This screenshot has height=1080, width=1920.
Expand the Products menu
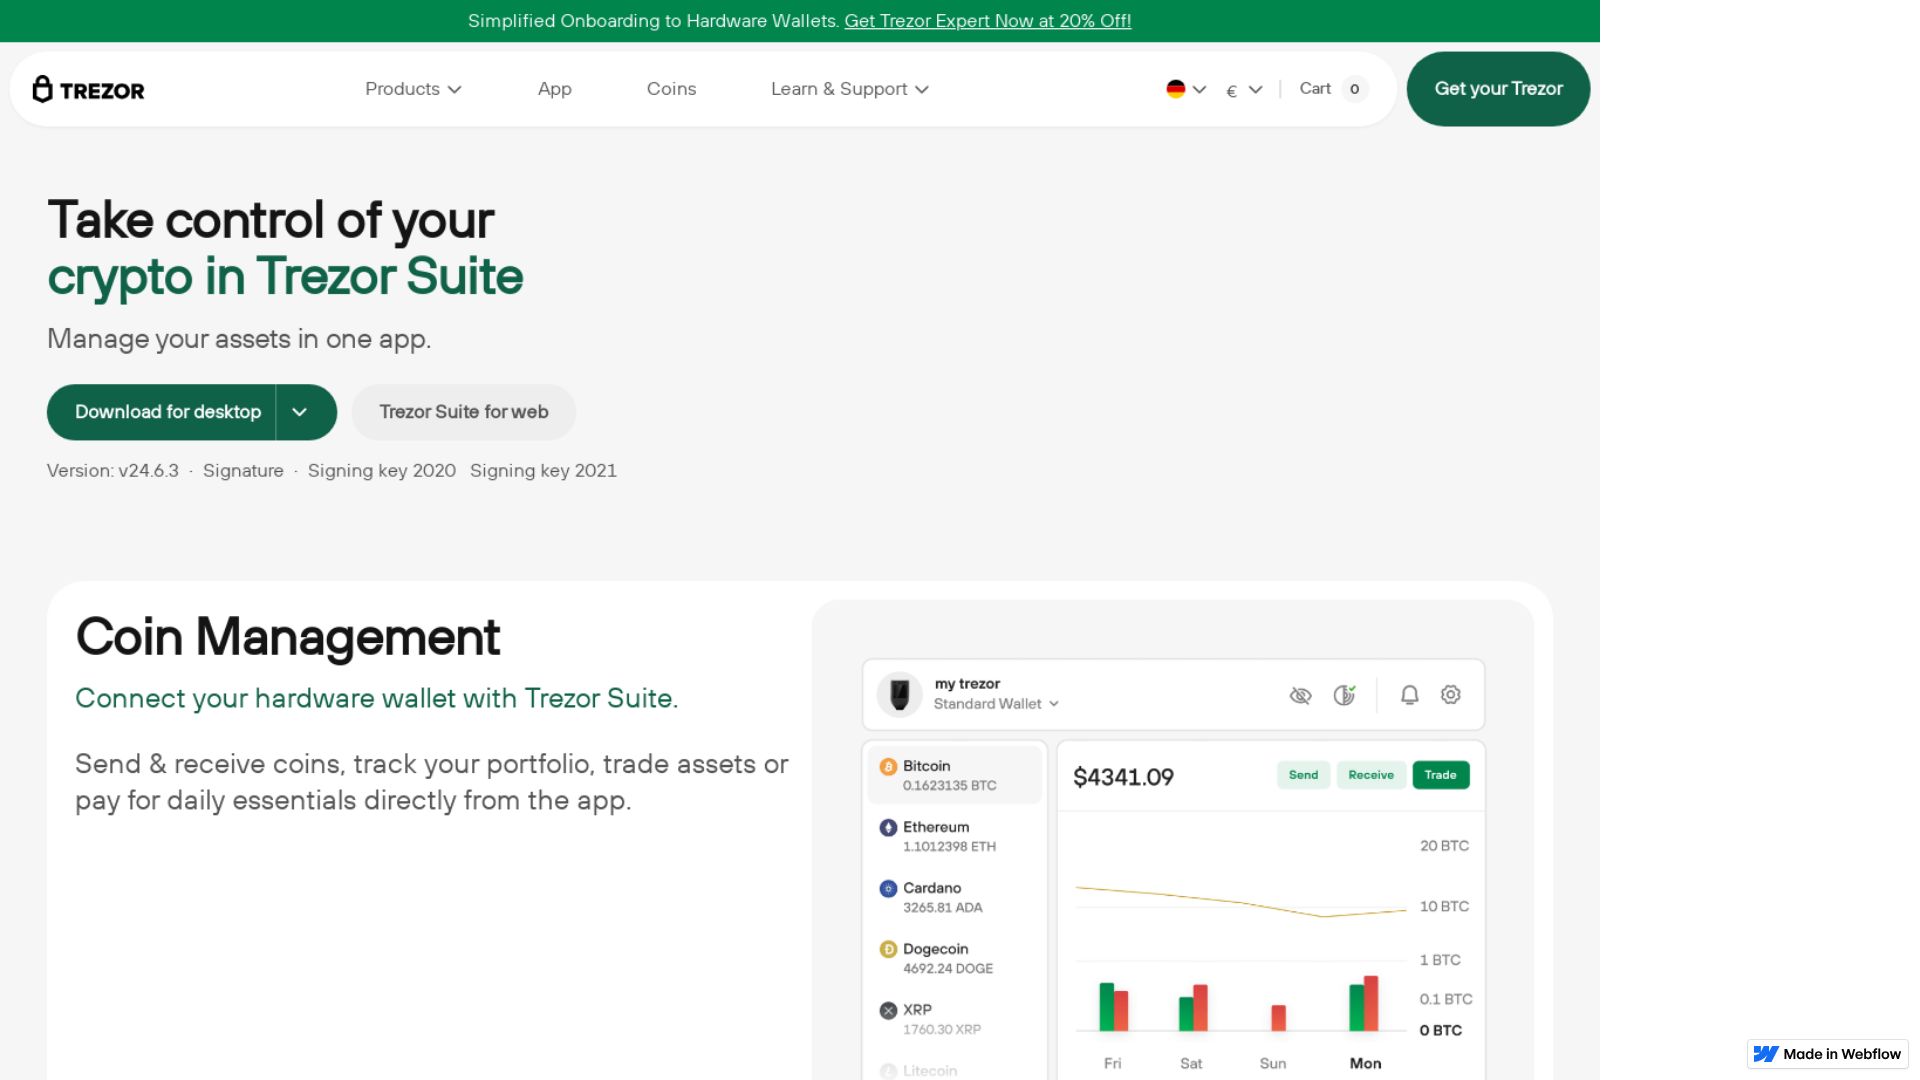413,89
